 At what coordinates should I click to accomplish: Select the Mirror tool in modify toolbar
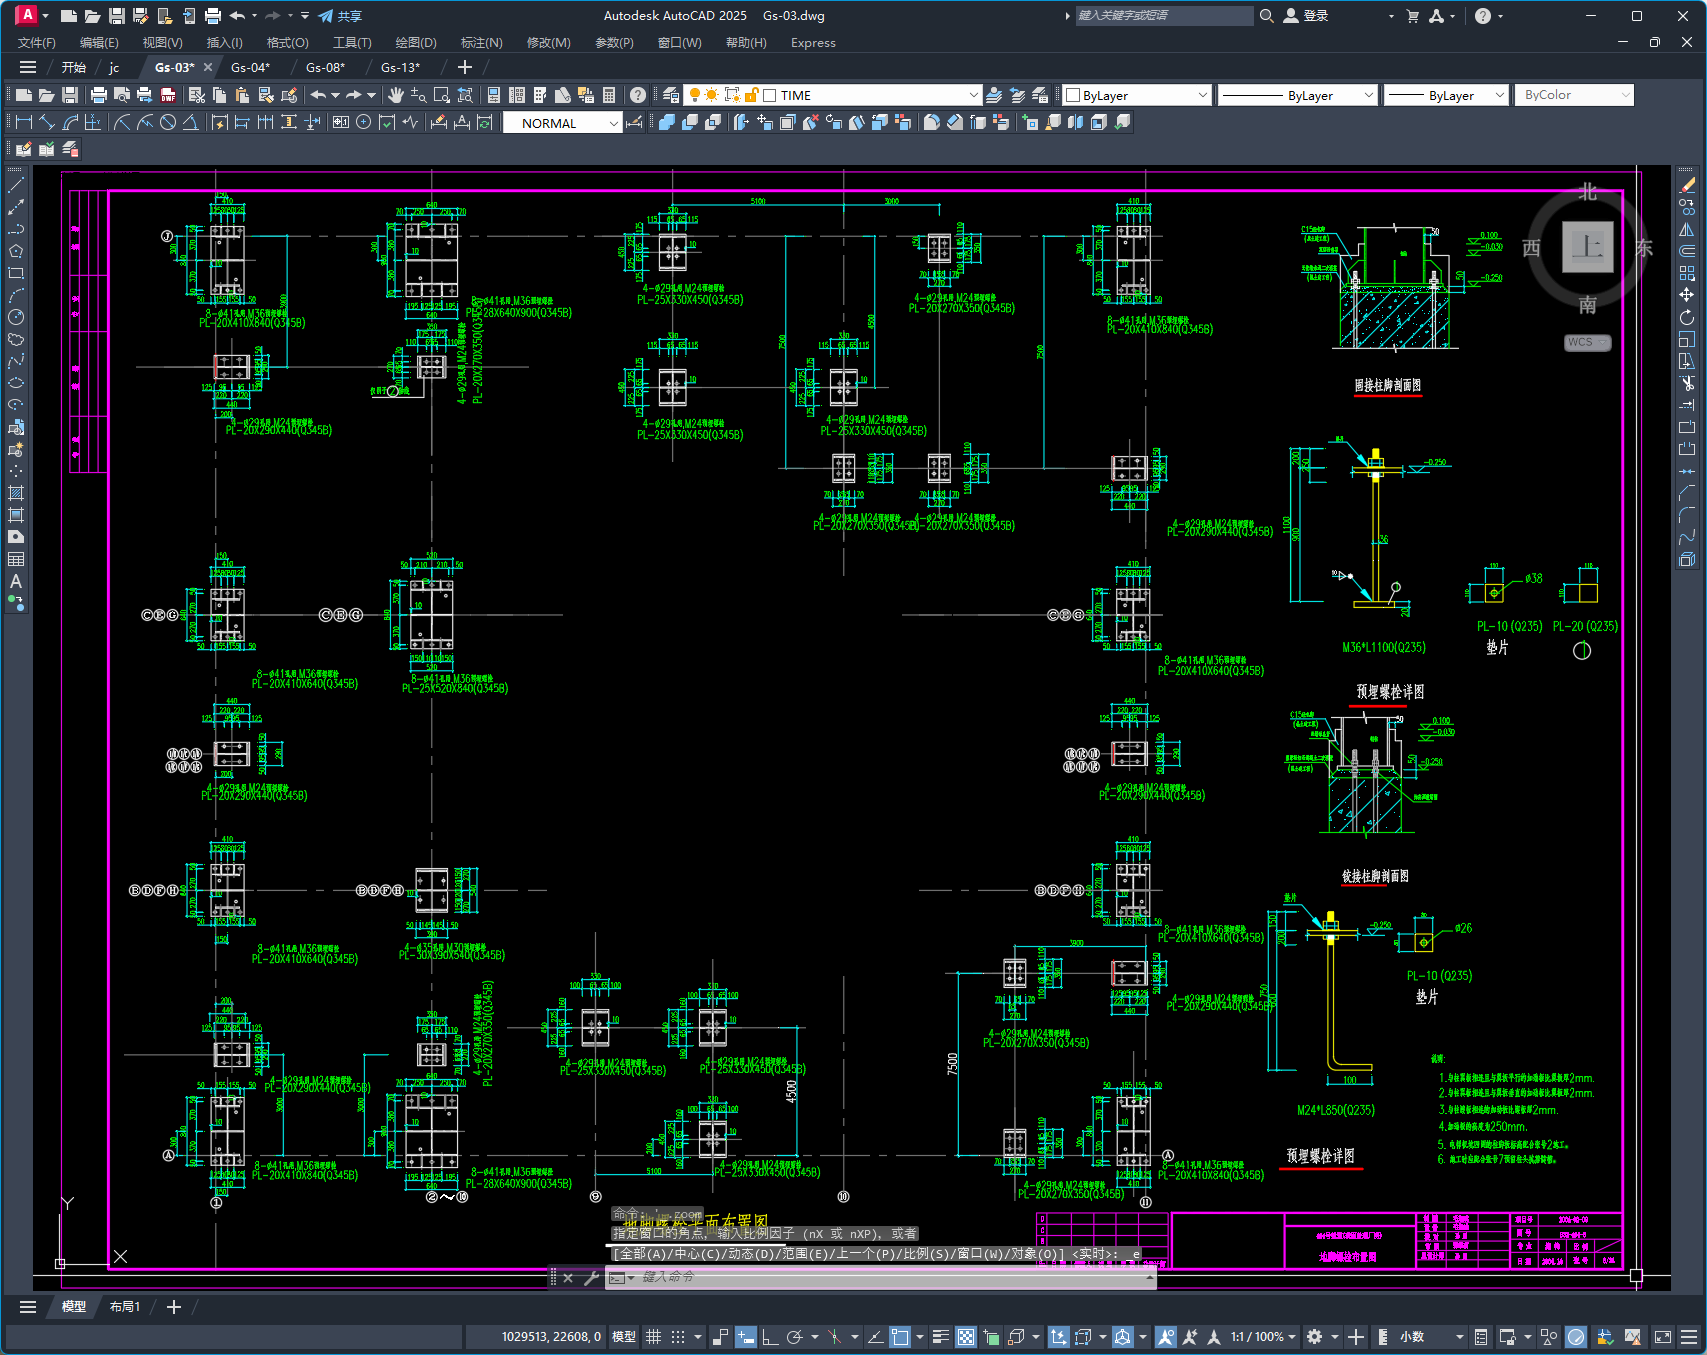pyautogui.click(x=1687, y=229)
